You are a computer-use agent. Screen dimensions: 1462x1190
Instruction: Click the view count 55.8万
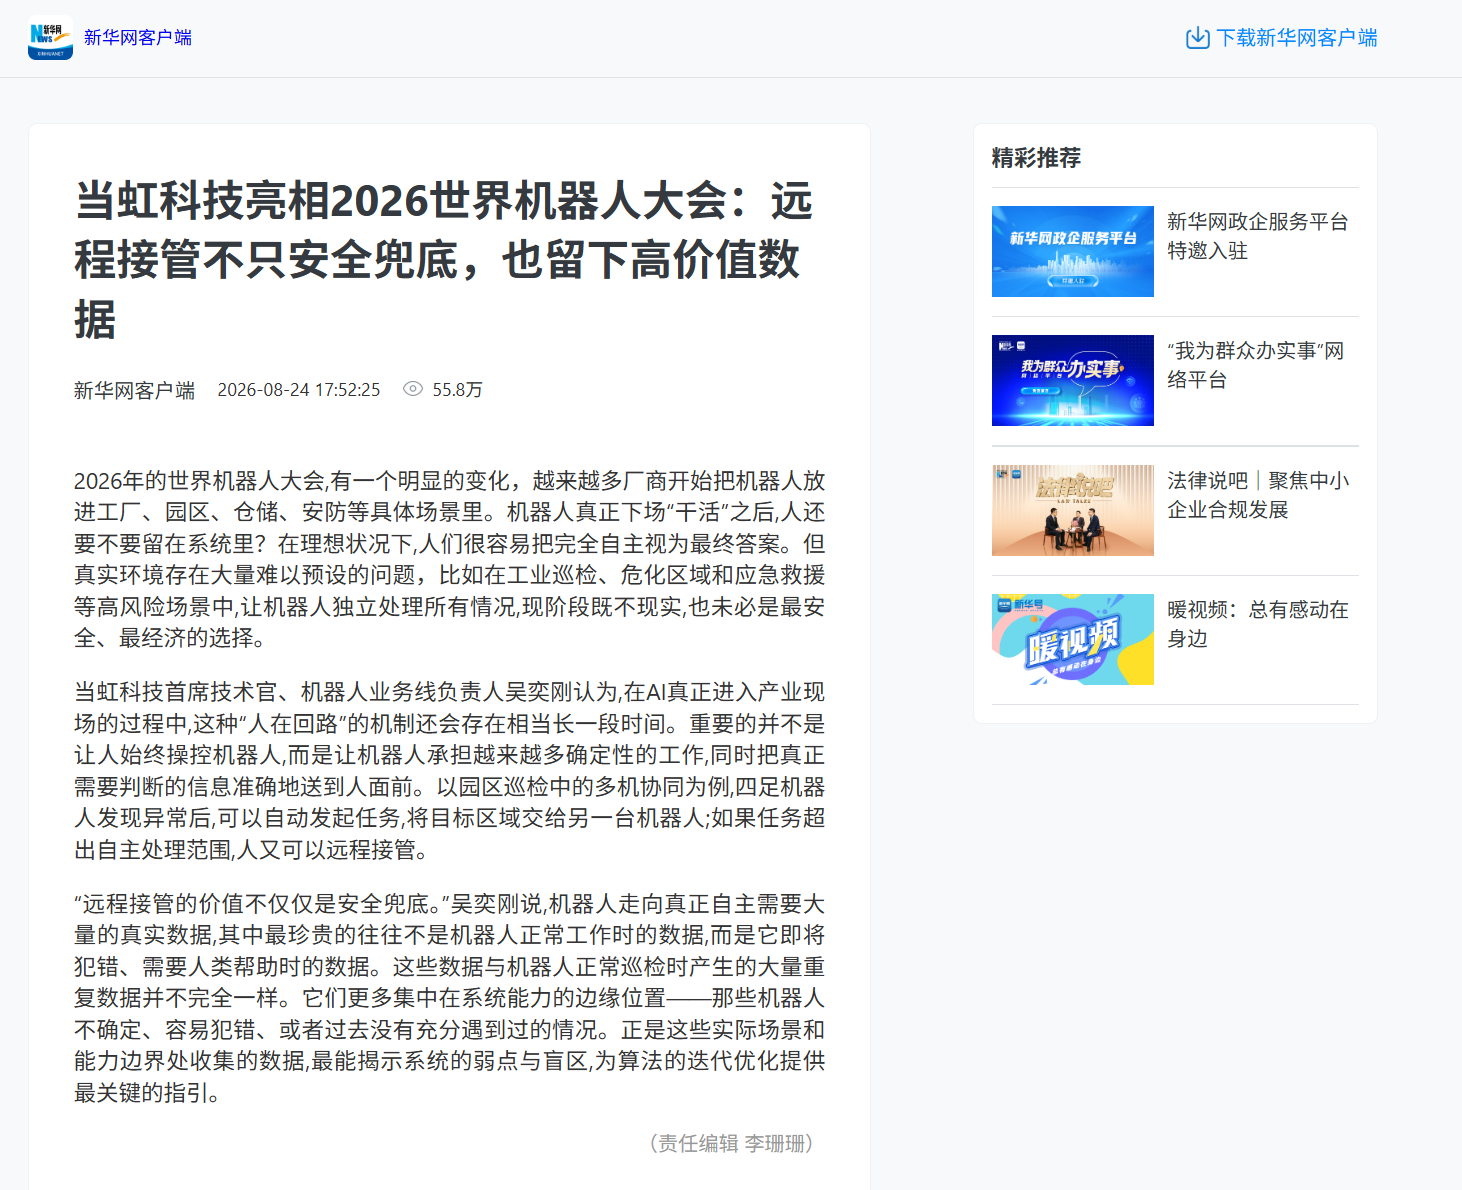tap(457, 390)
